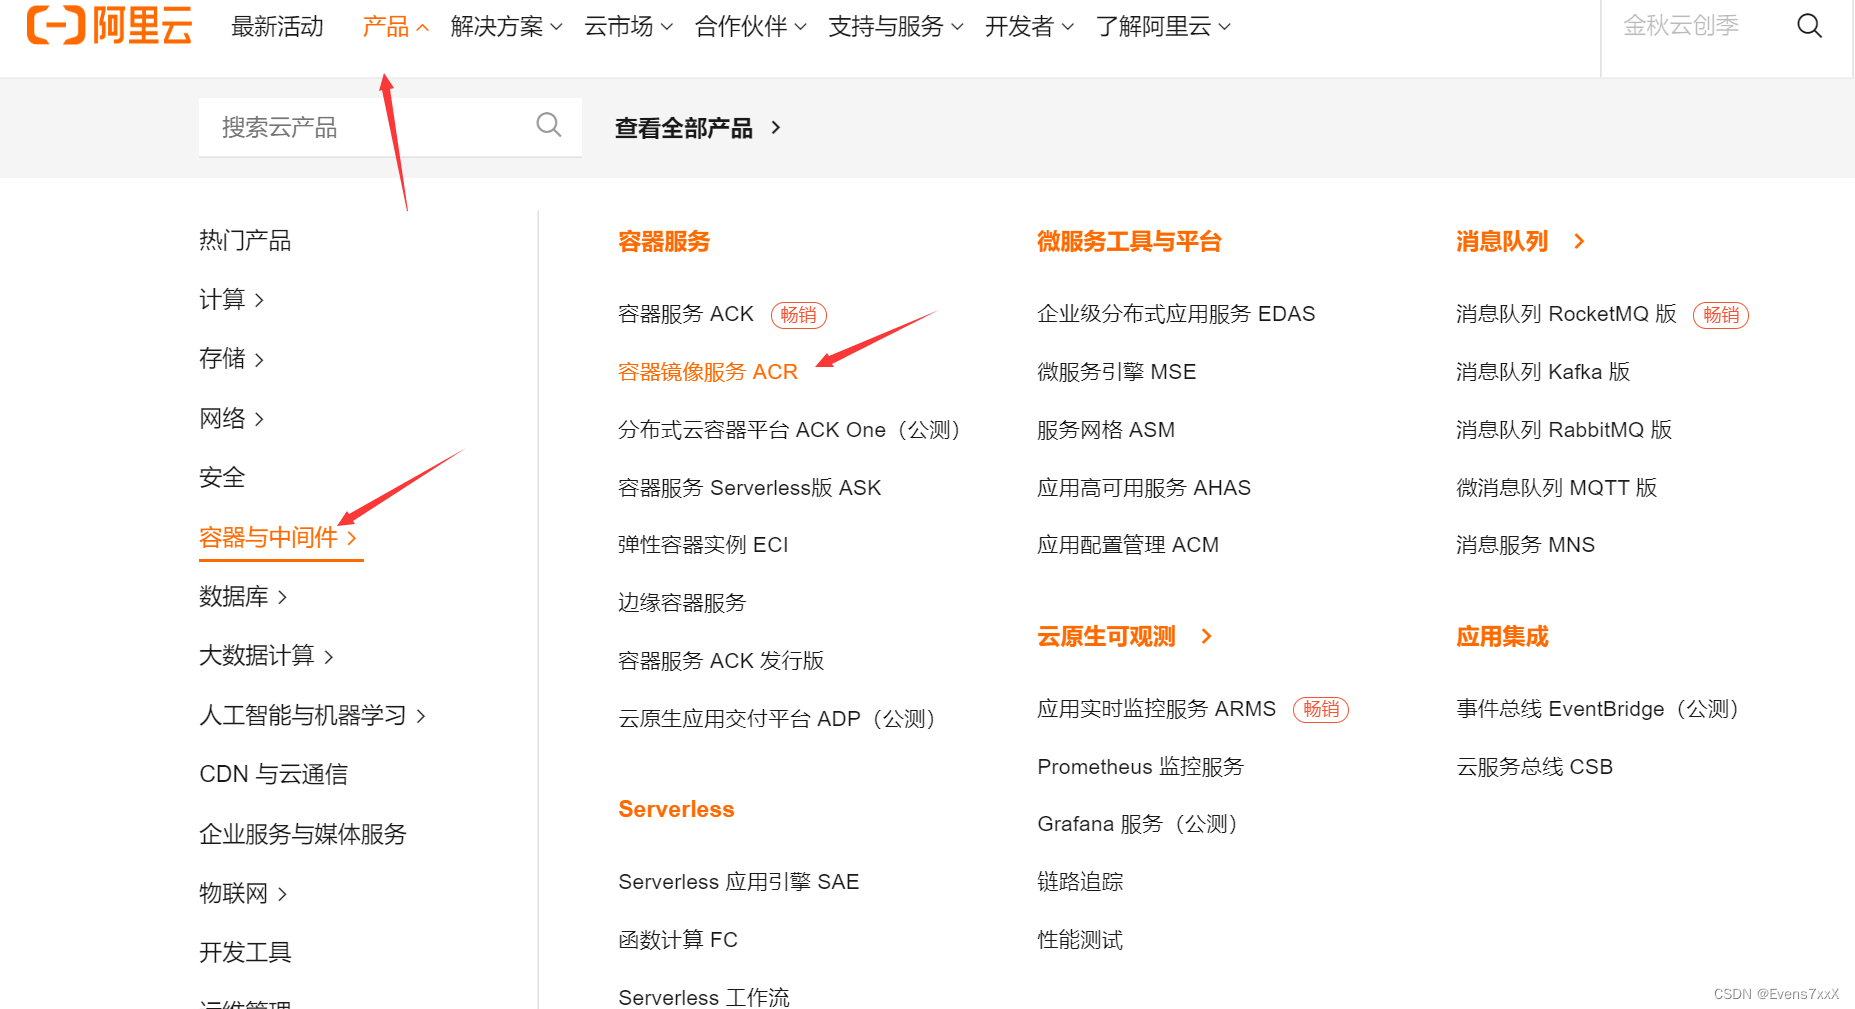Open 性能测试 link

[x=1080, y=940]
